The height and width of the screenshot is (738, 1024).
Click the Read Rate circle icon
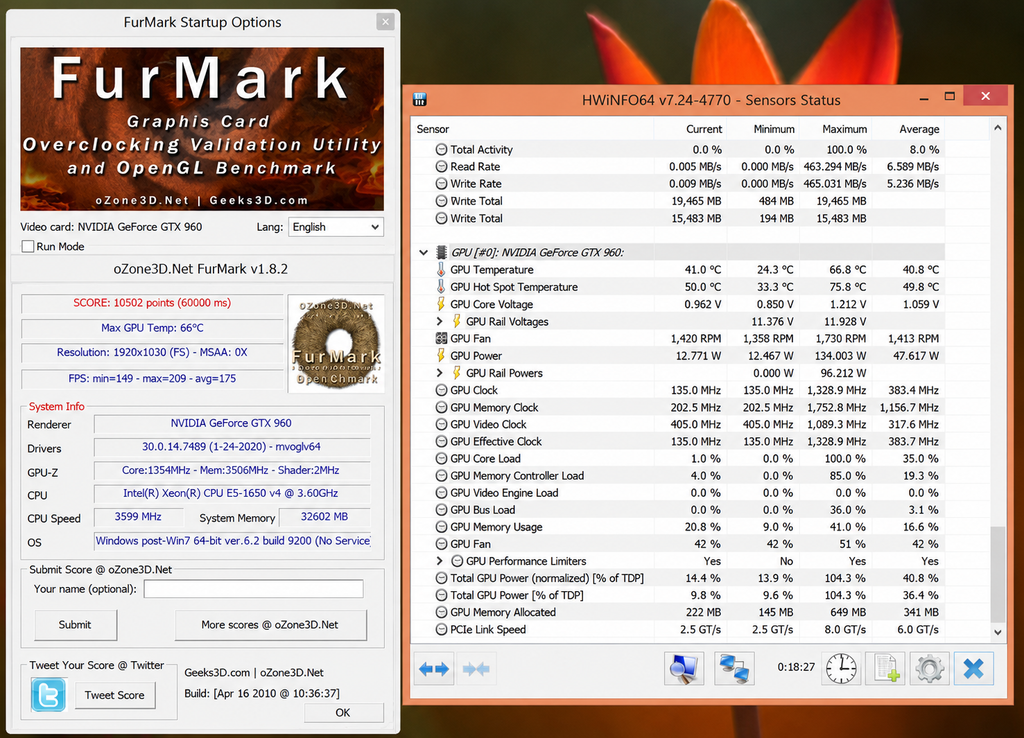pos(441,167)
